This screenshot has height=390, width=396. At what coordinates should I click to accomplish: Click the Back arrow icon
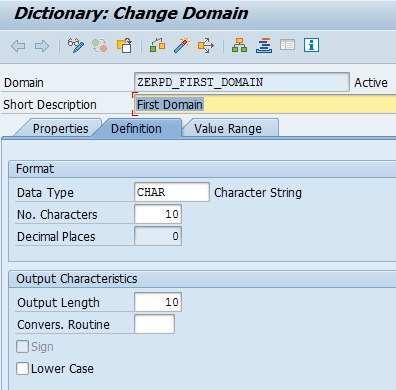18,46
